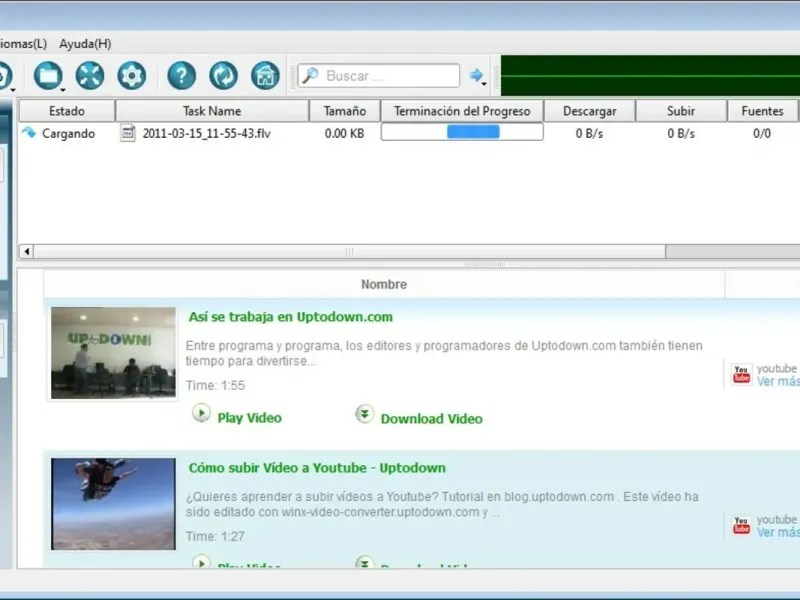Open the folder toolbar icon
This screenshot has height=600, width=800.
(x=48, y=76)
